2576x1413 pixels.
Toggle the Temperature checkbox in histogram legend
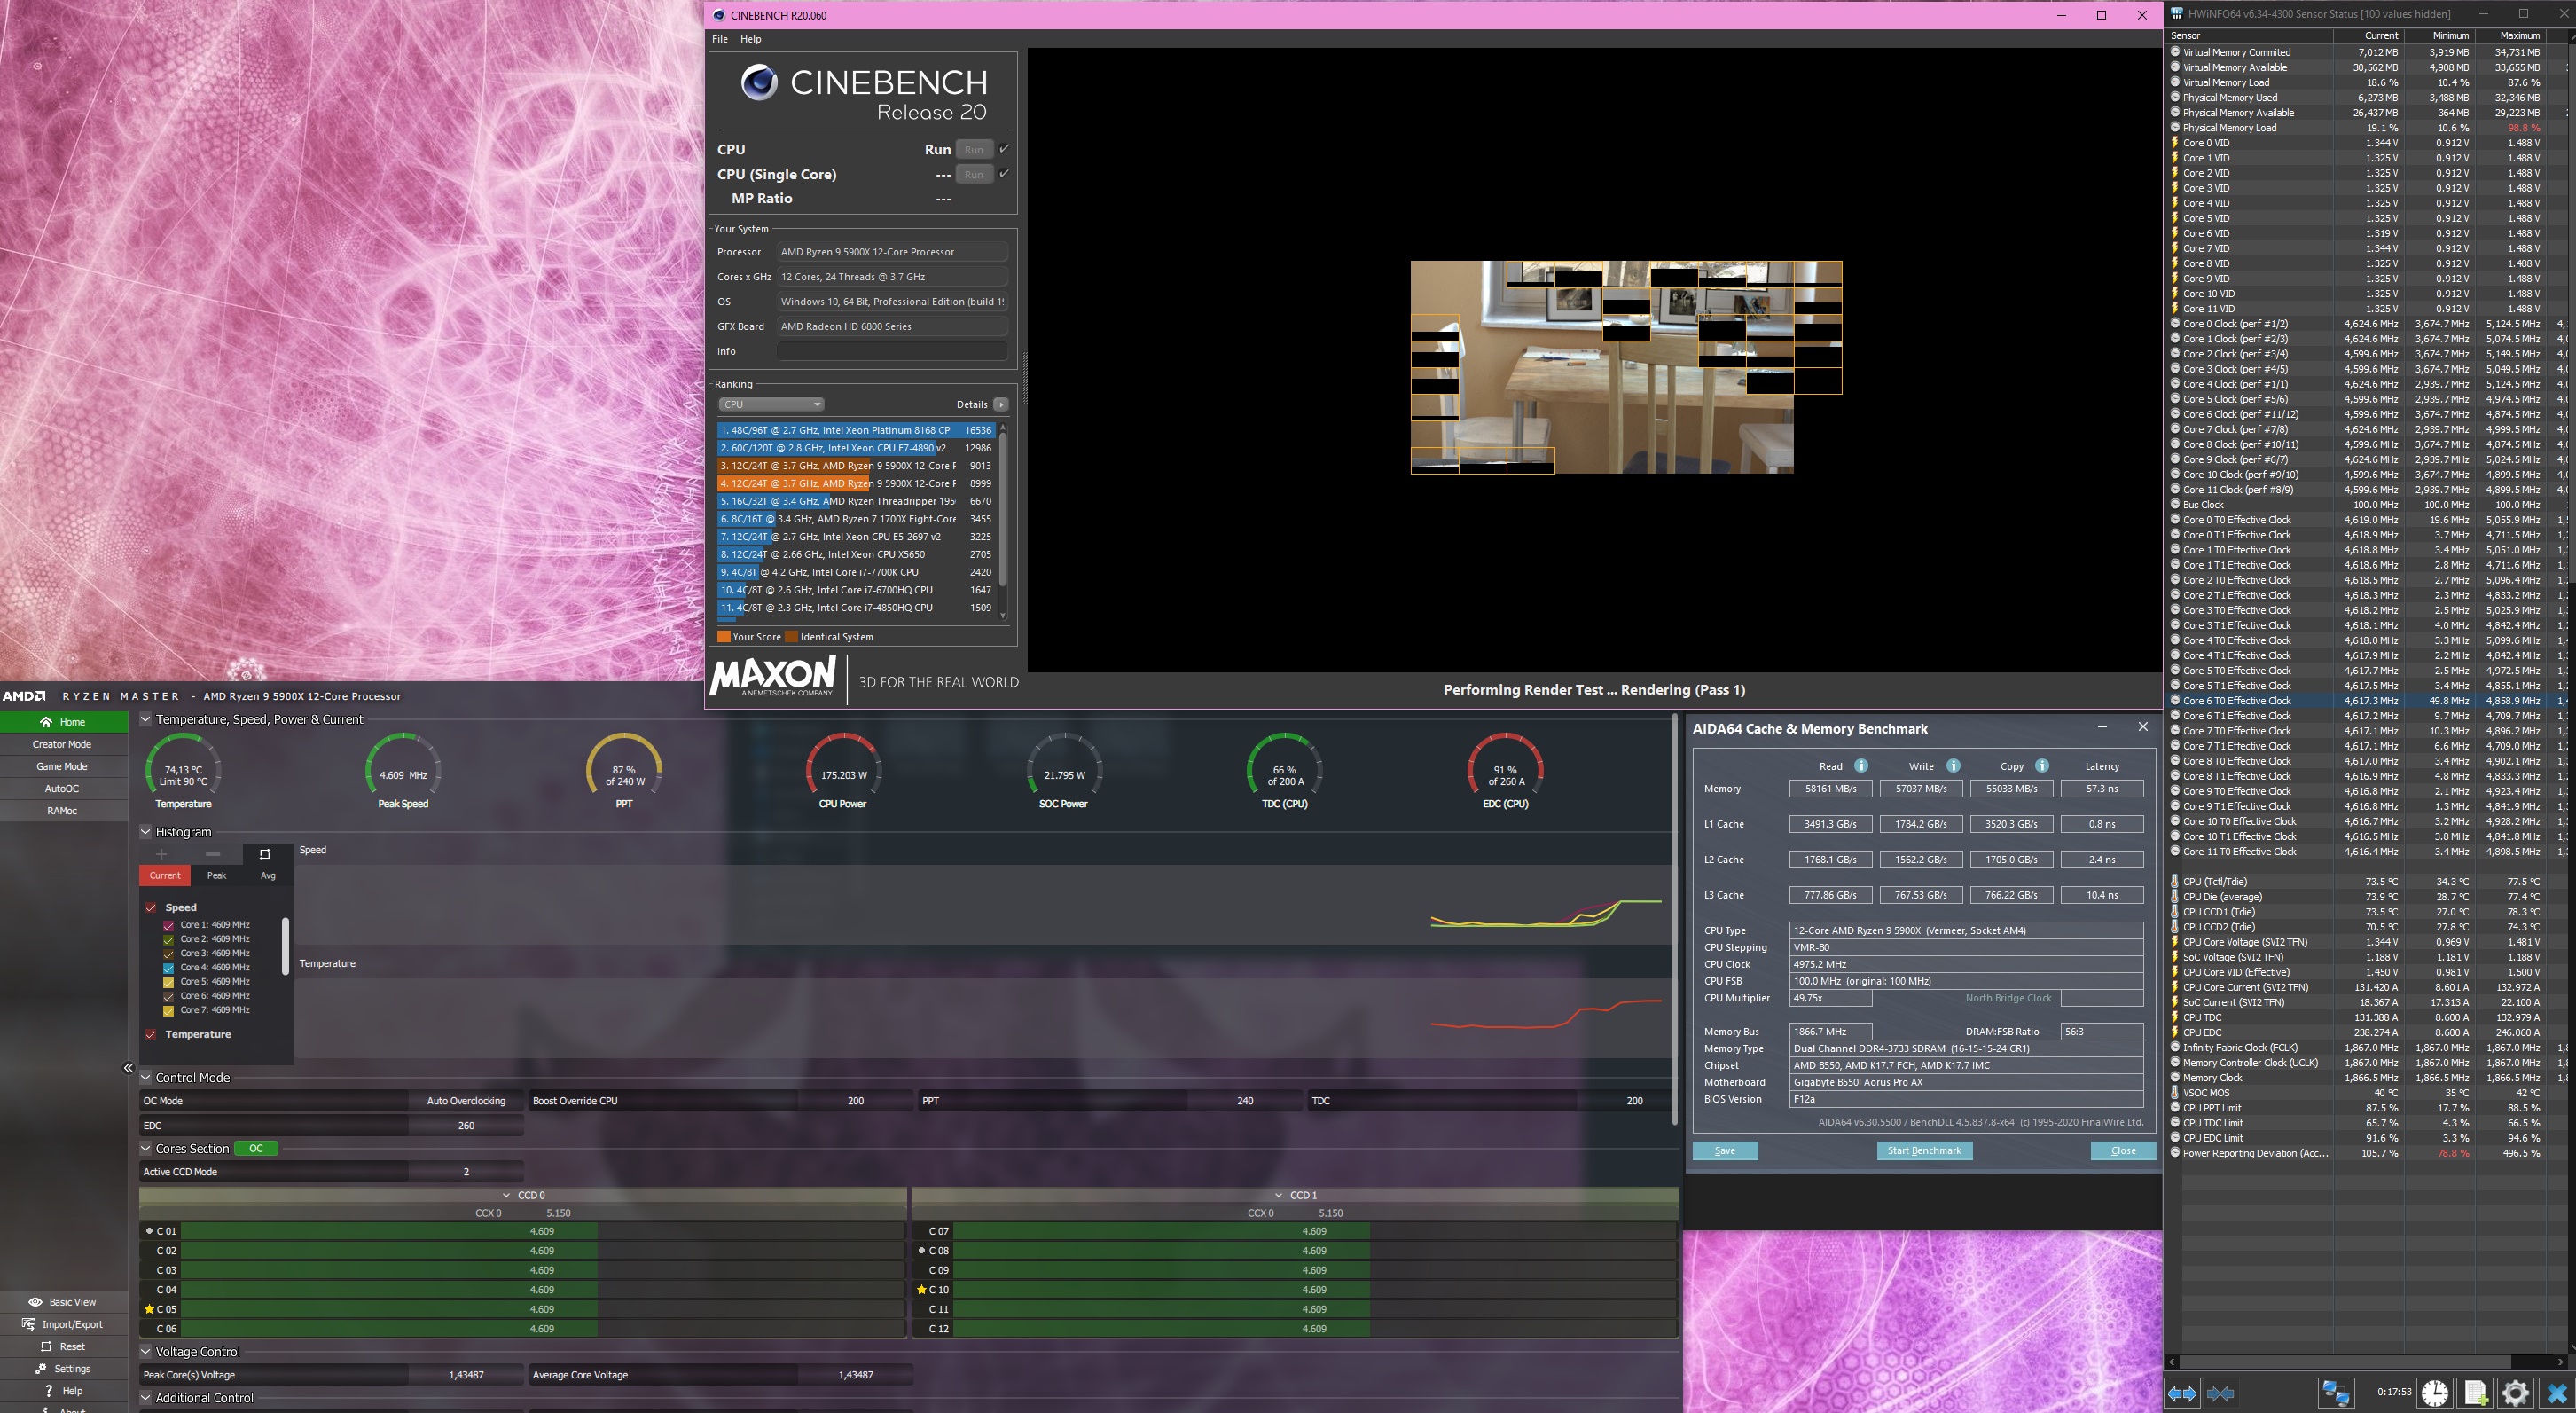point(151,1034)
